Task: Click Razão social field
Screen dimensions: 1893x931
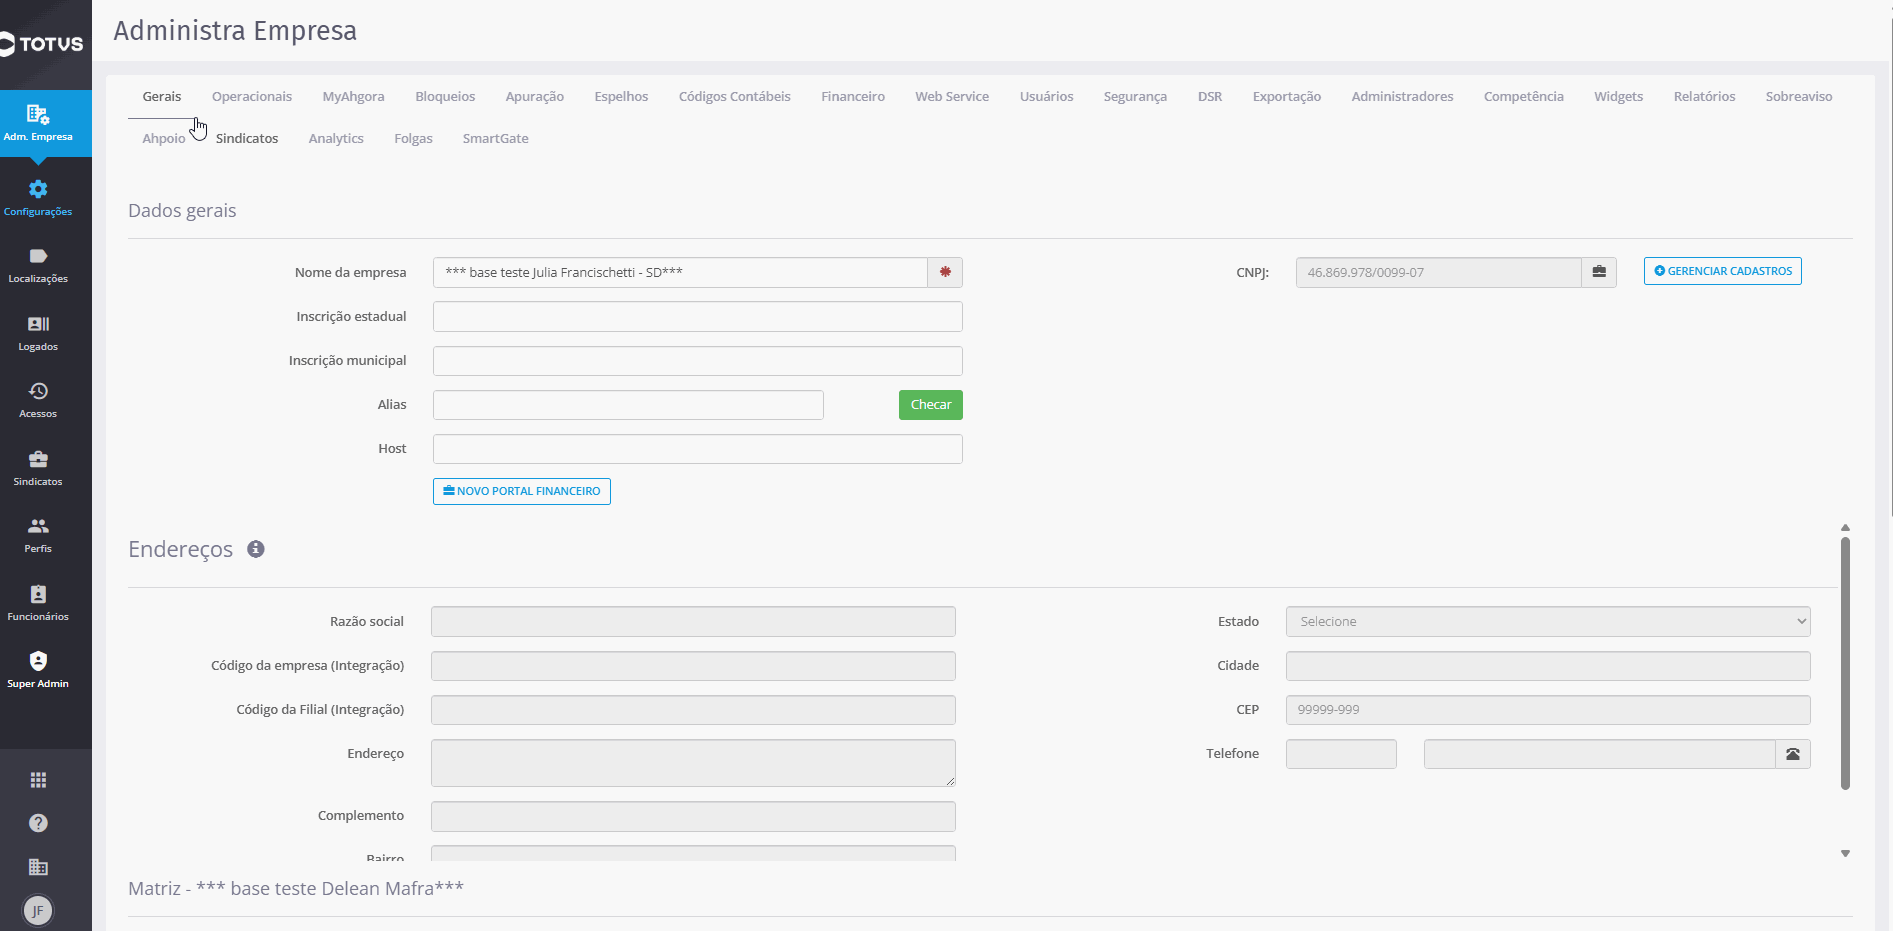Action: 693,621
